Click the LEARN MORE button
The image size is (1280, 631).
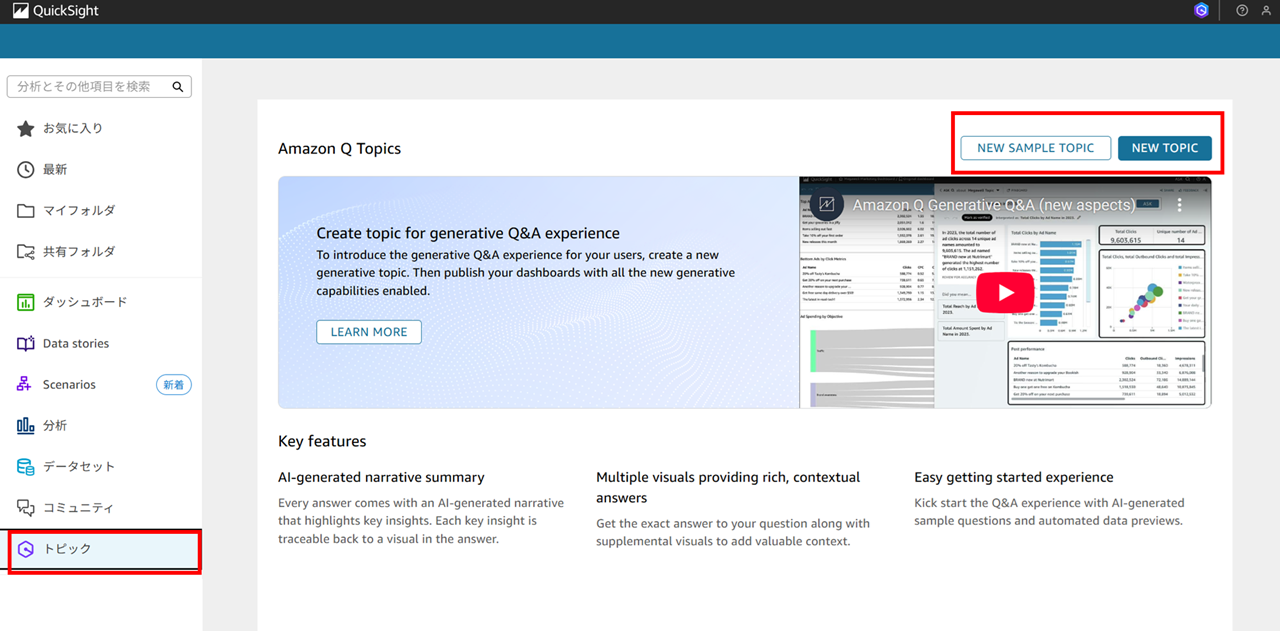(369, 332)
